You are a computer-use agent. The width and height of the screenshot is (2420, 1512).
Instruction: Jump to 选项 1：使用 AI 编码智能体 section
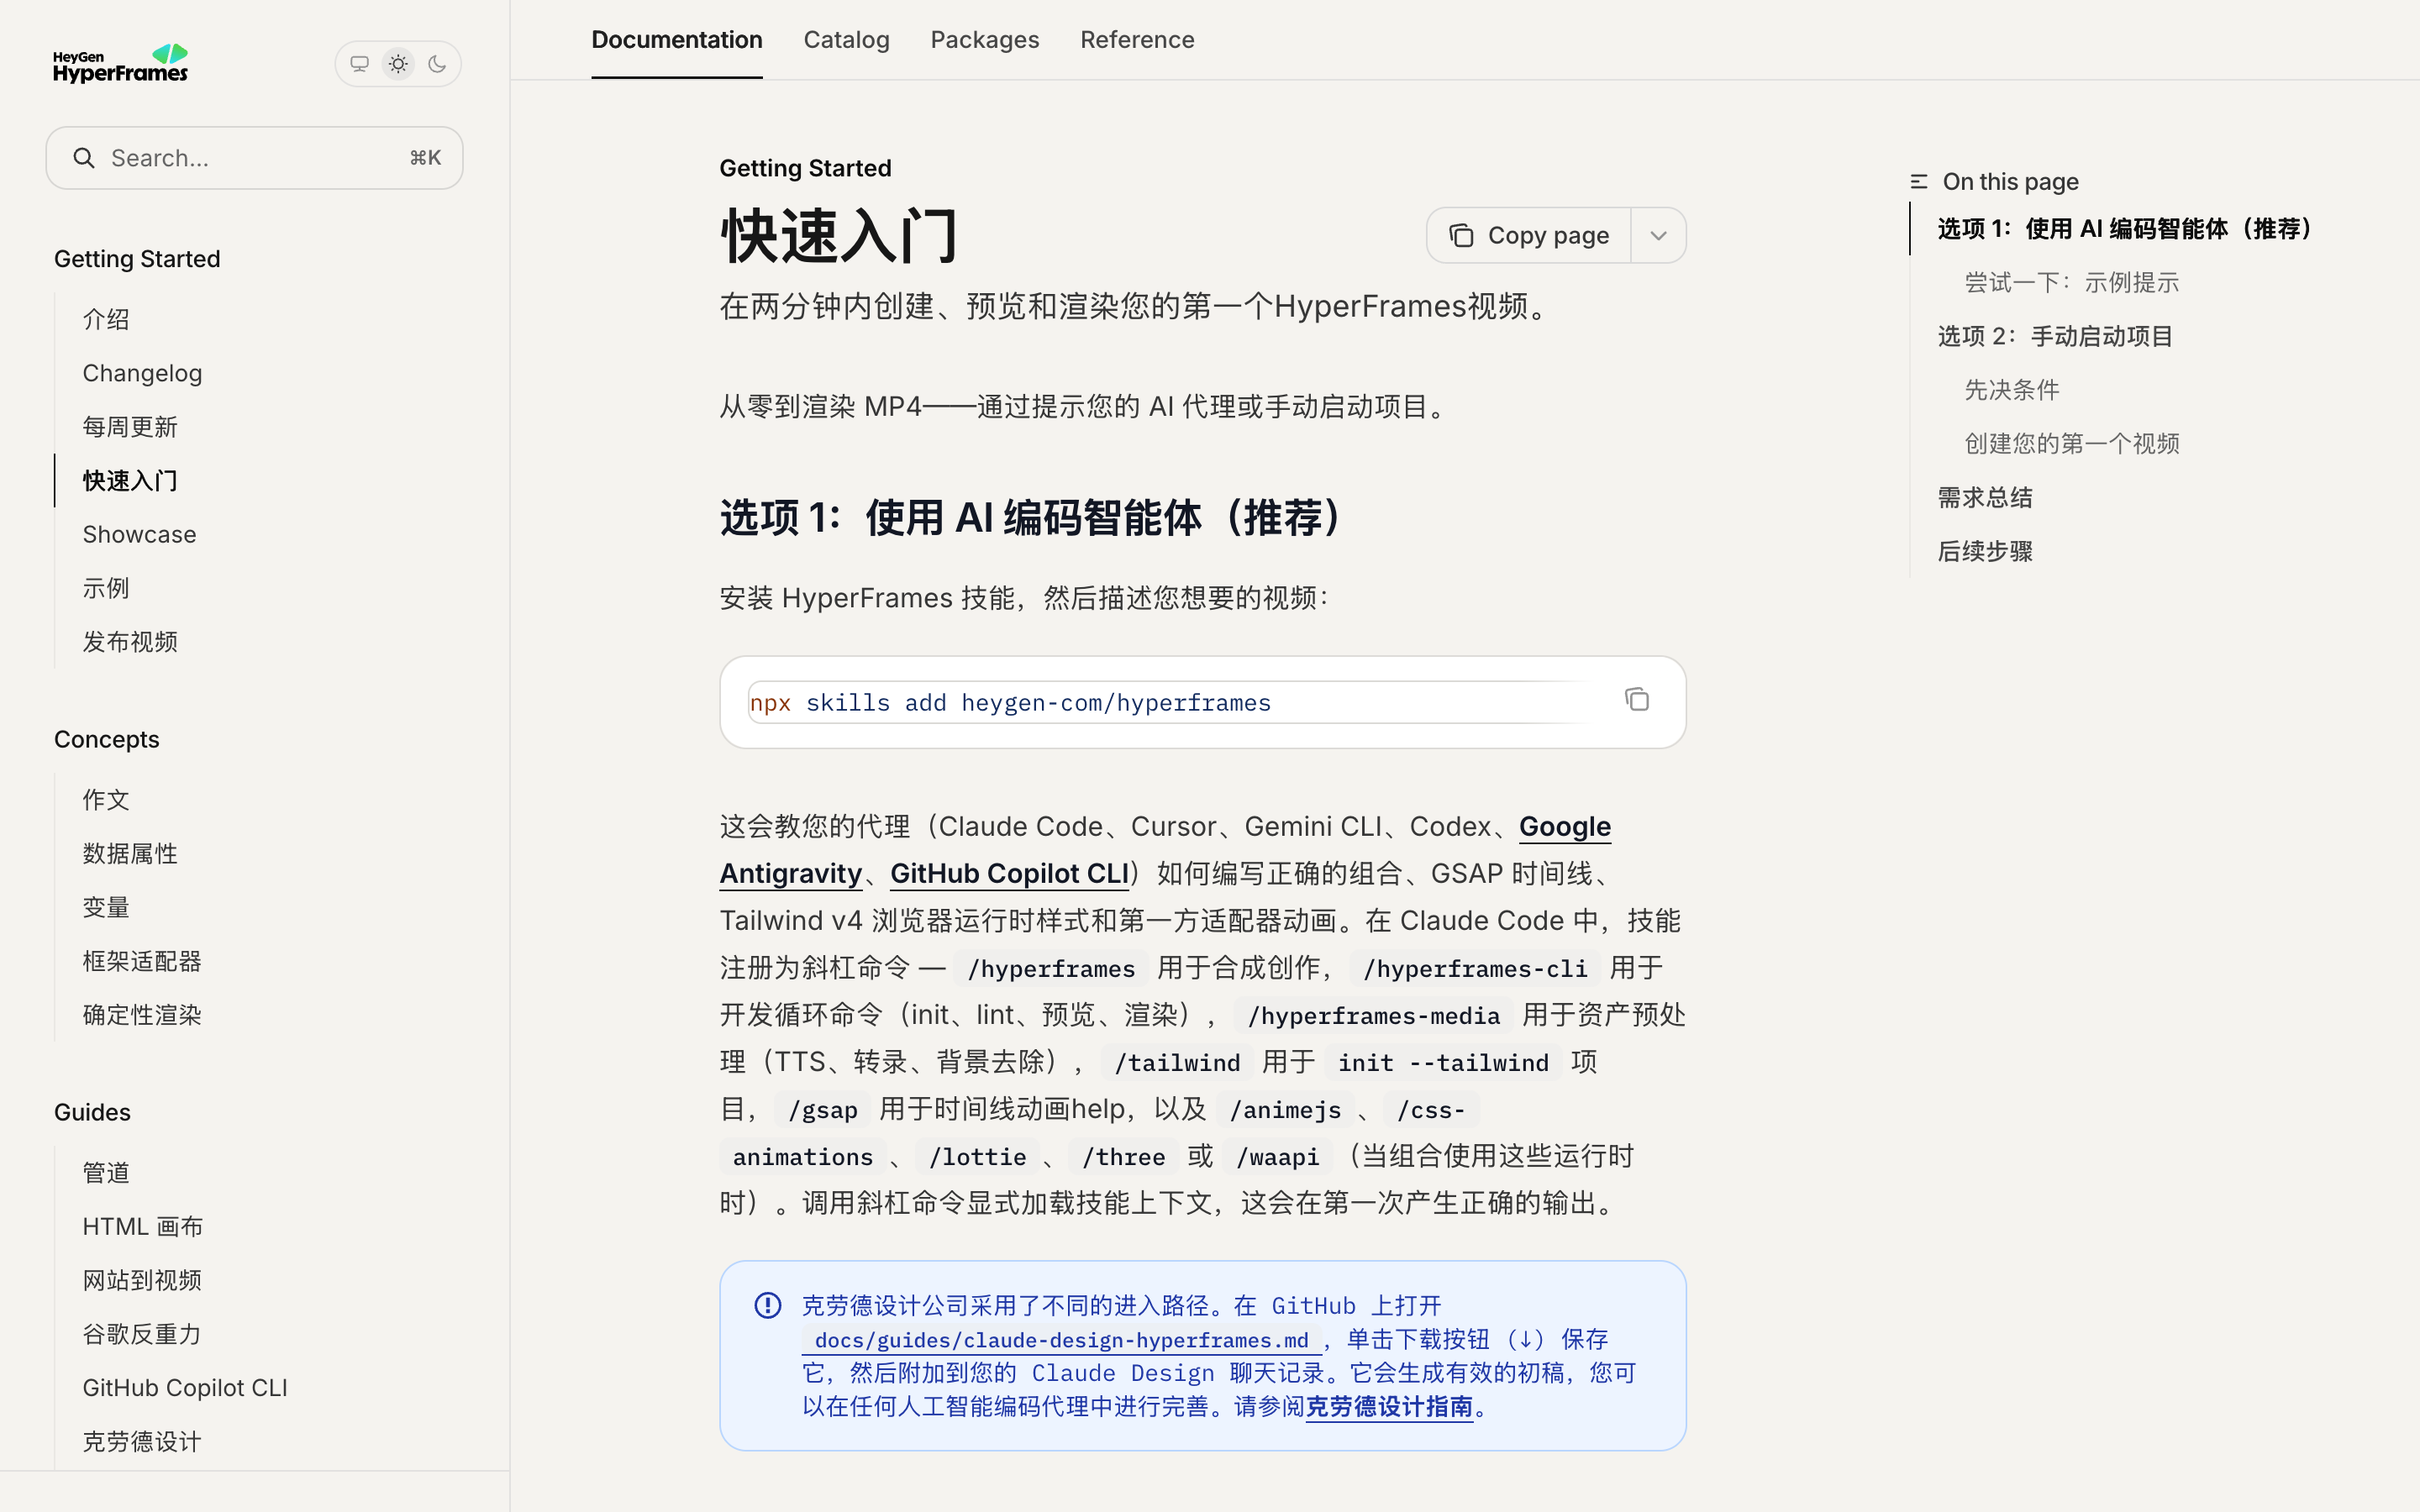[2124, 229]
